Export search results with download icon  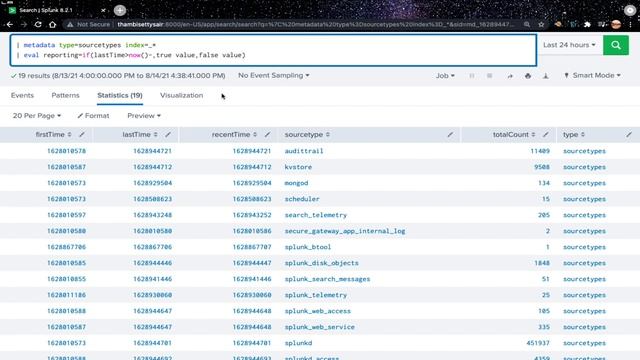tap(546, 76)
